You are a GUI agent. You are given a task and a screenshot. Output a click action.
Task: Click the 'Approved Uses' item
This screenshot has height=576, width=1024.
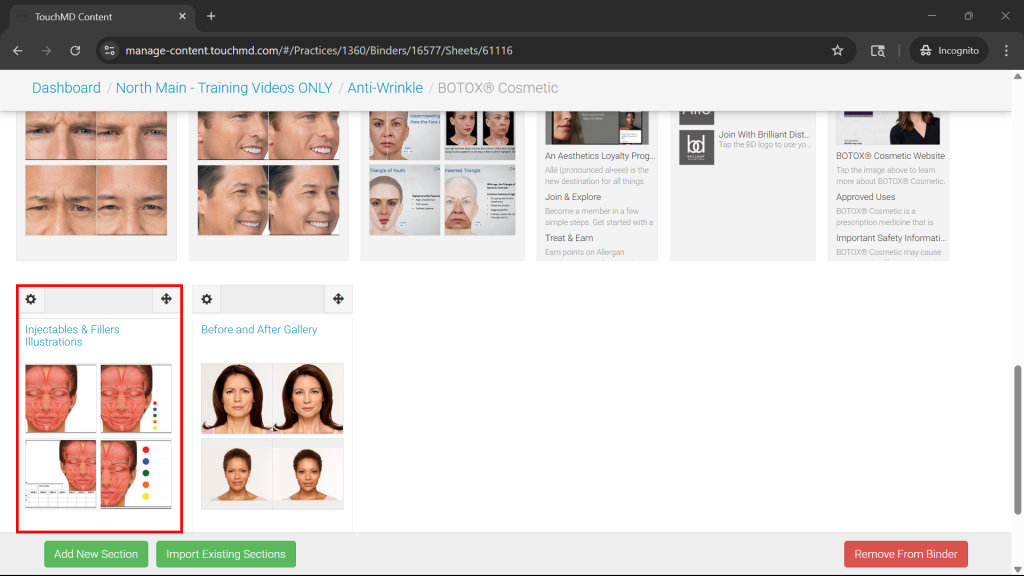click(x=865, y=197)
